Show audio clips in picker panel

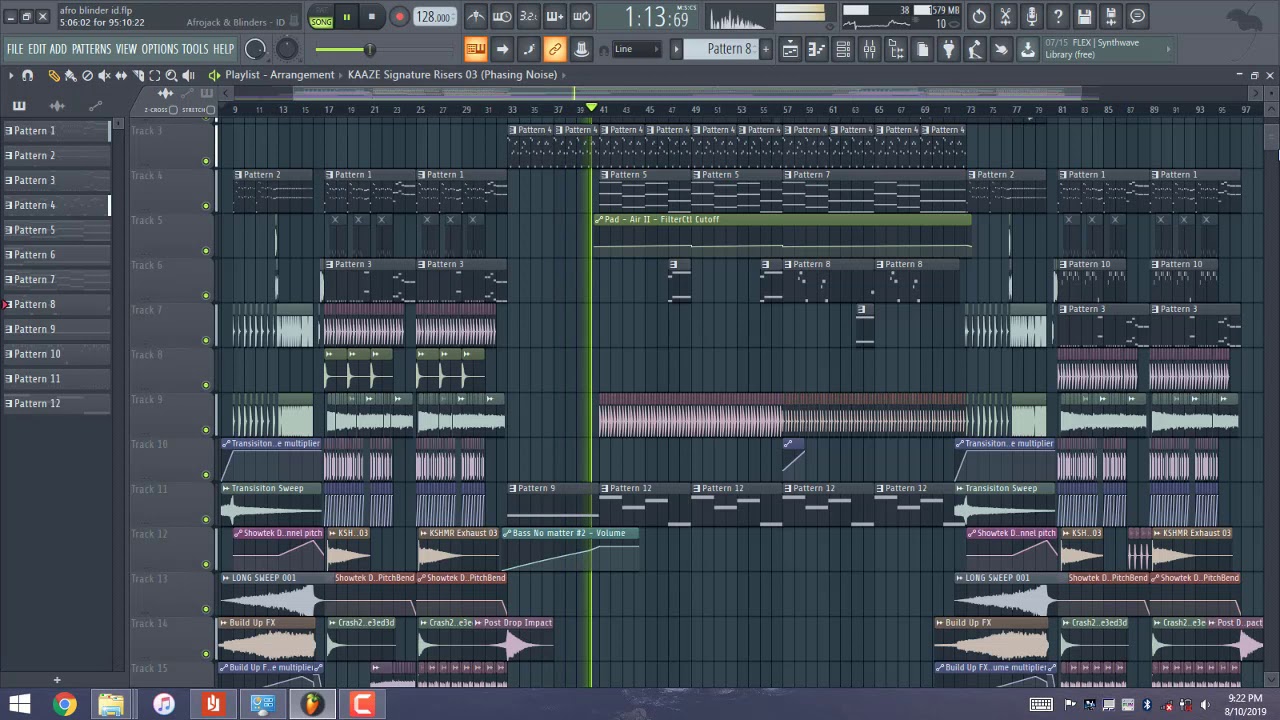[57, 105]
